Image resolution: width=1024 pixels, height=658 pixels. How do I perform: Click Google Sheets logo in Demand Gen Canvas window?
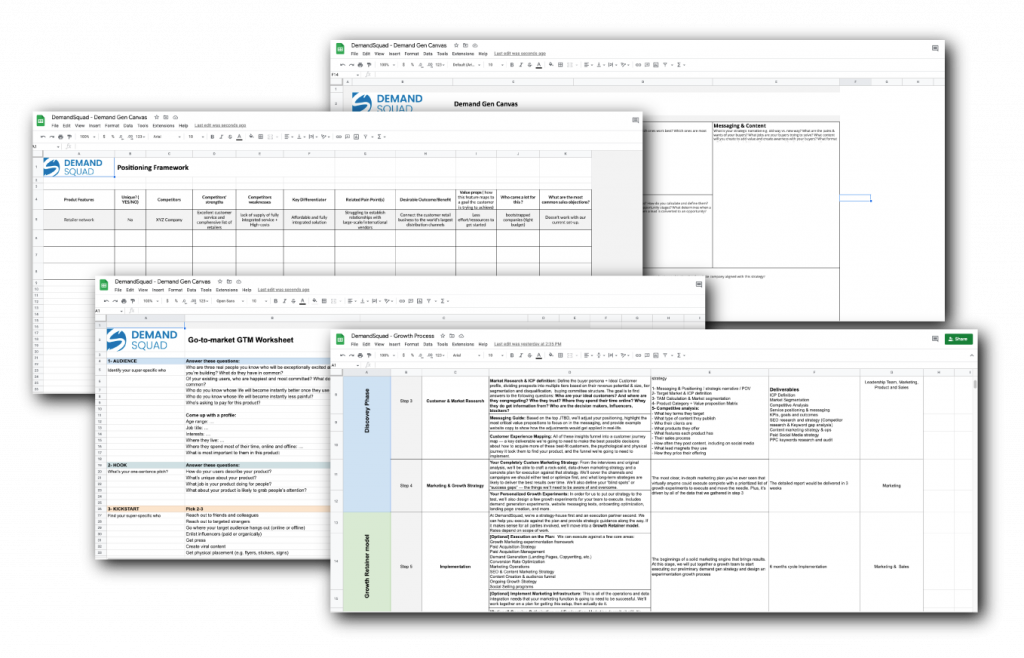click(x=340, y=48)
